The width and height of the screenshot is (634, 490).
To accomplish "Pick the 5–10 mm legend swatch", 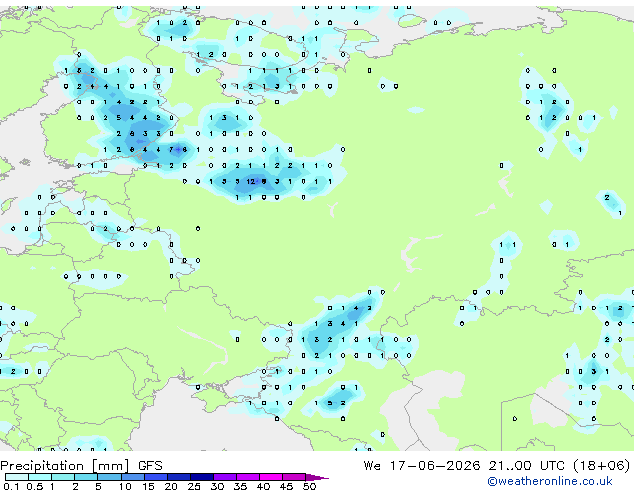I will pyautogui.click(x=110, y=477).
